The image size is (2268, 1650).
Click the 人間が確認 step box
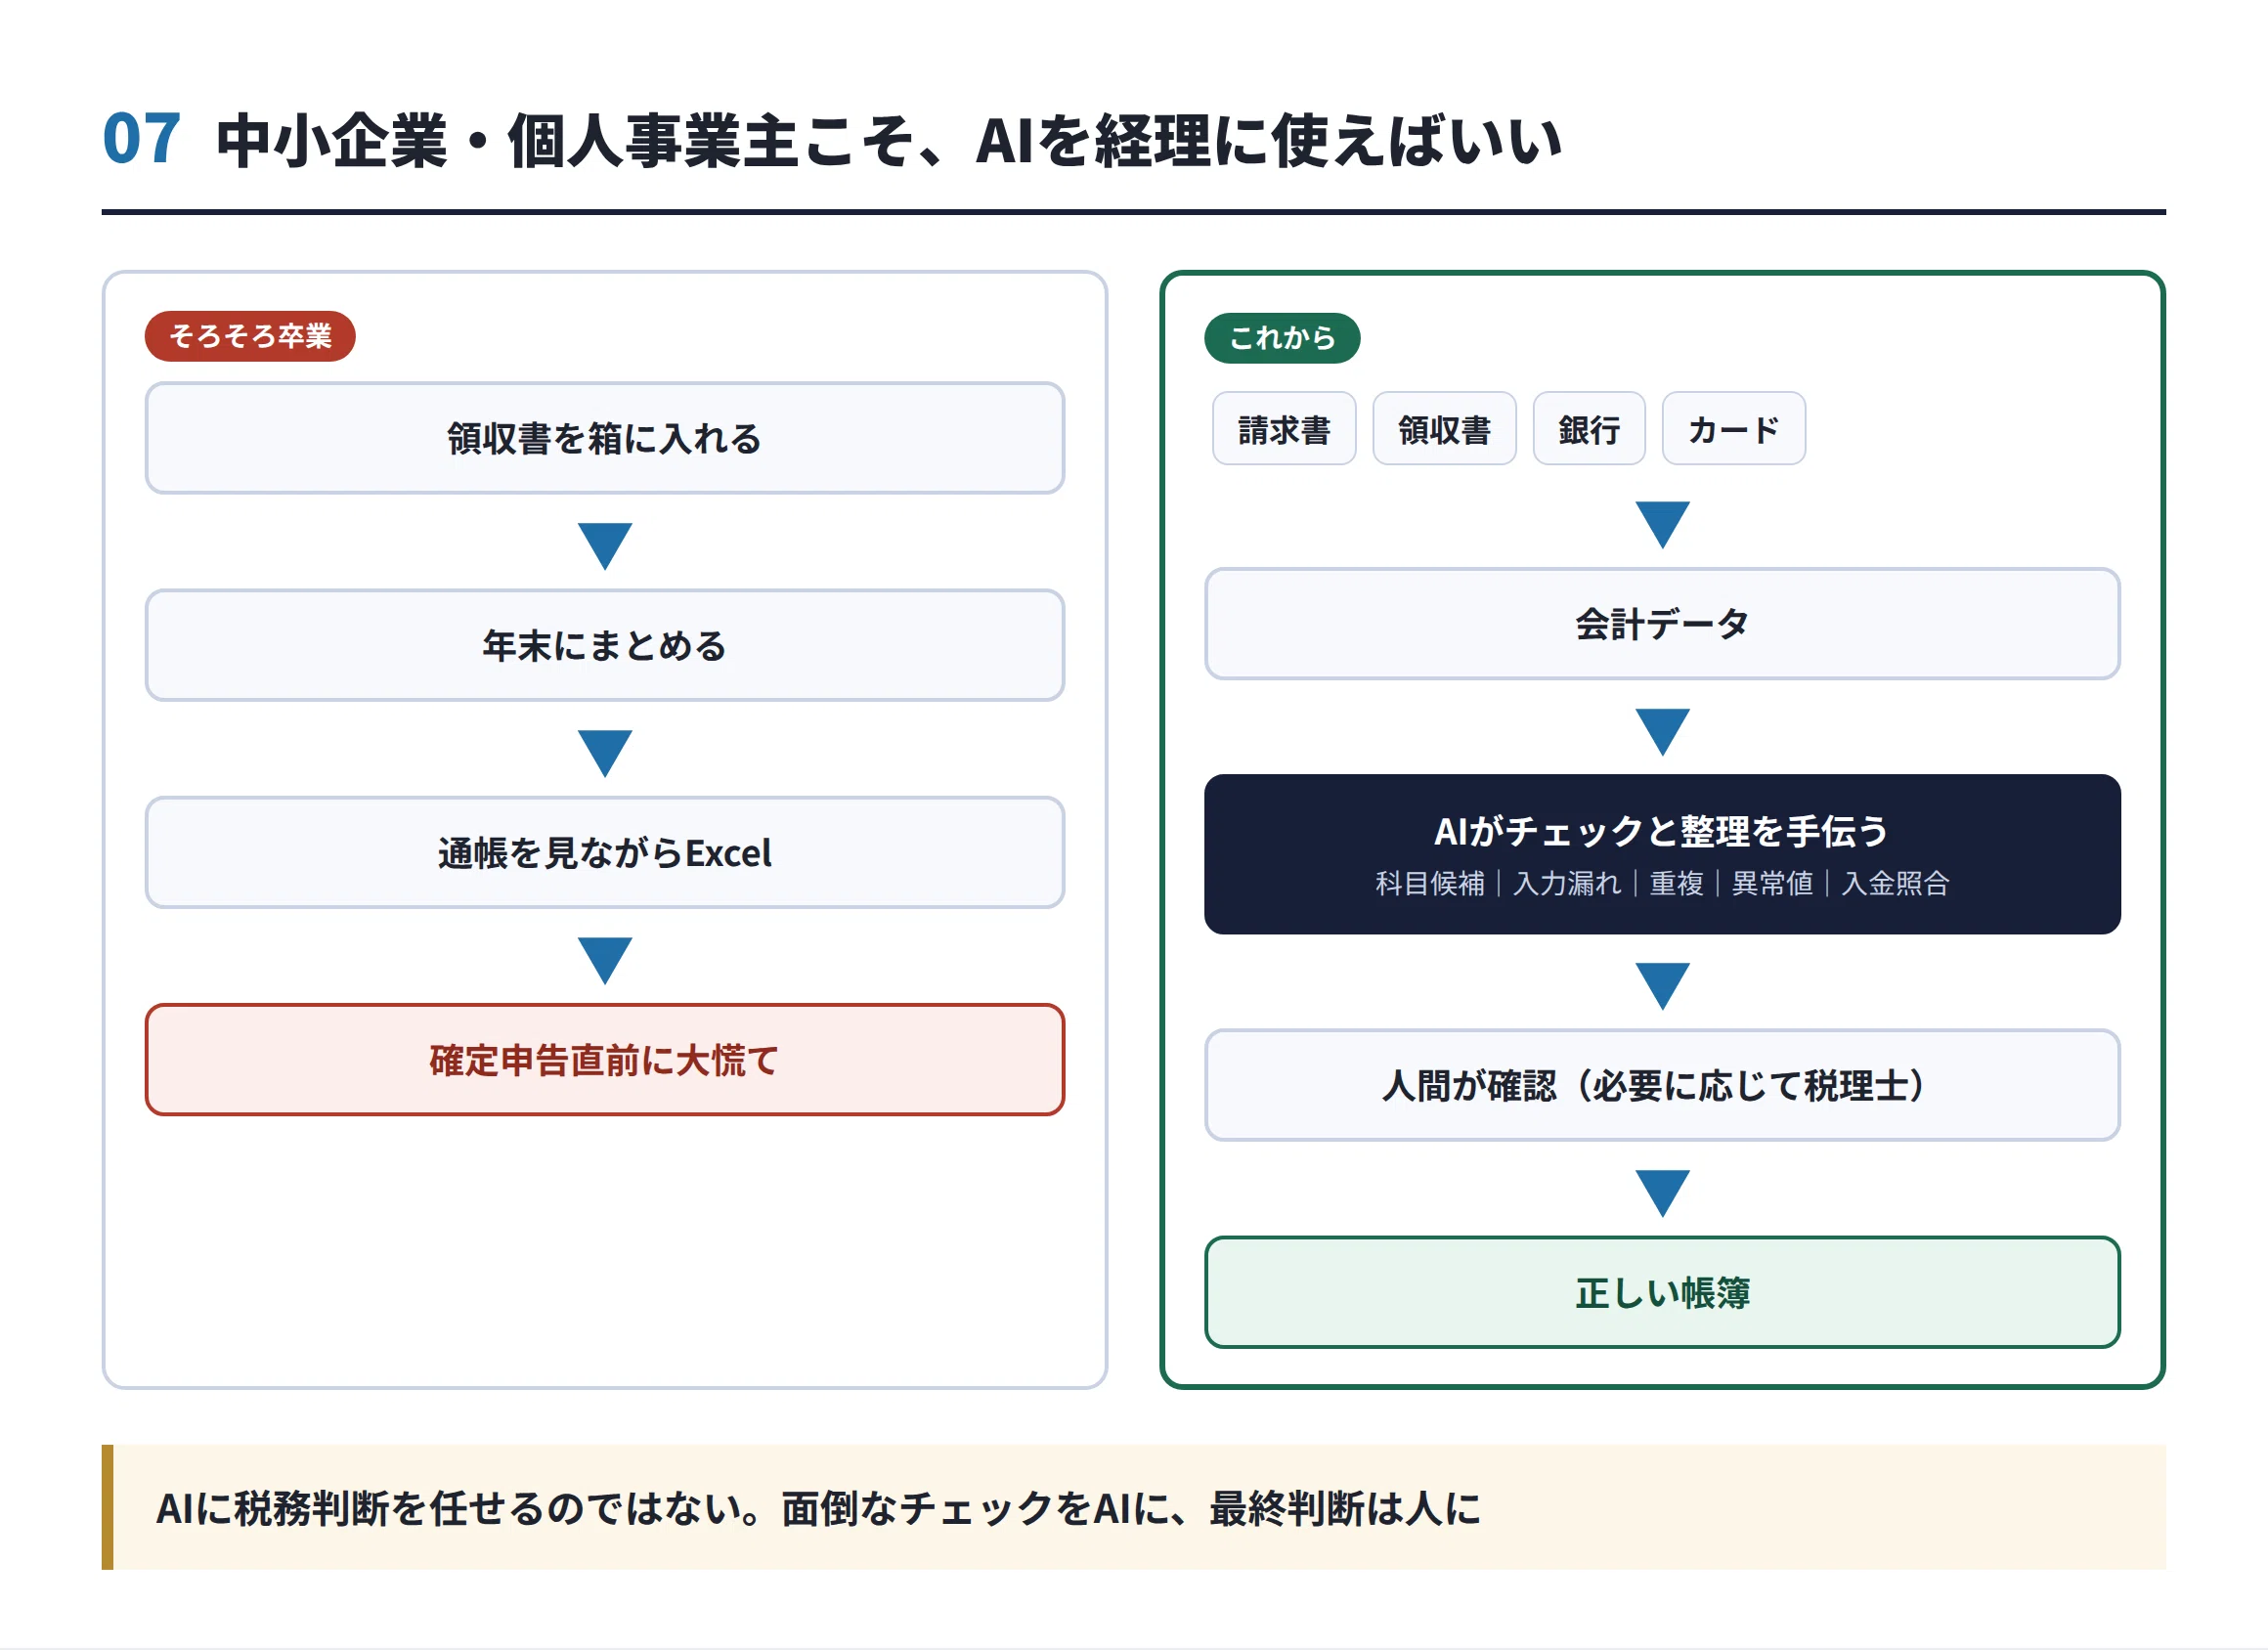1662,1085
